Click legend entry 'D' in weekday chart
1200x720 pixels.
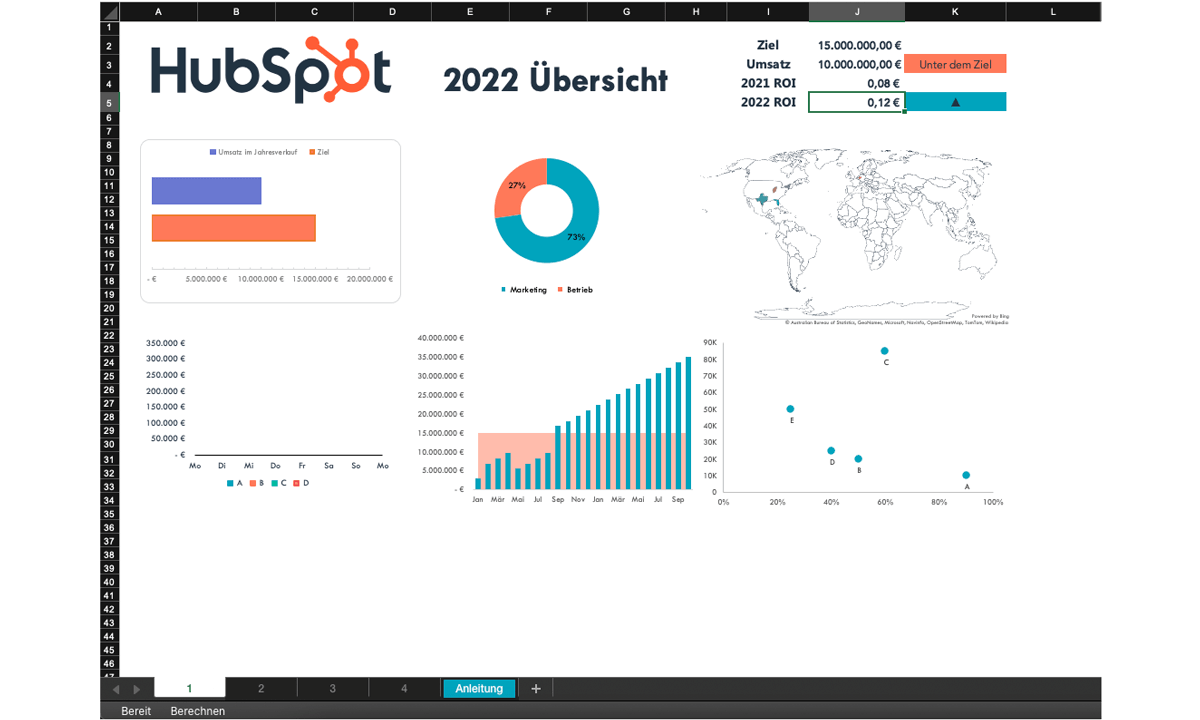pyautogui.click(x=300, y=483)
